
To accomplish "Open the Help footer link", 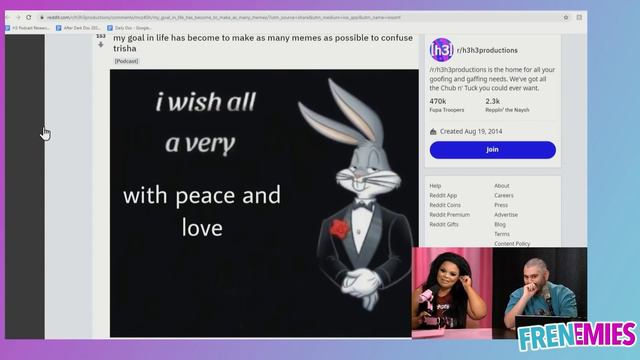I will tap(435, 186).
